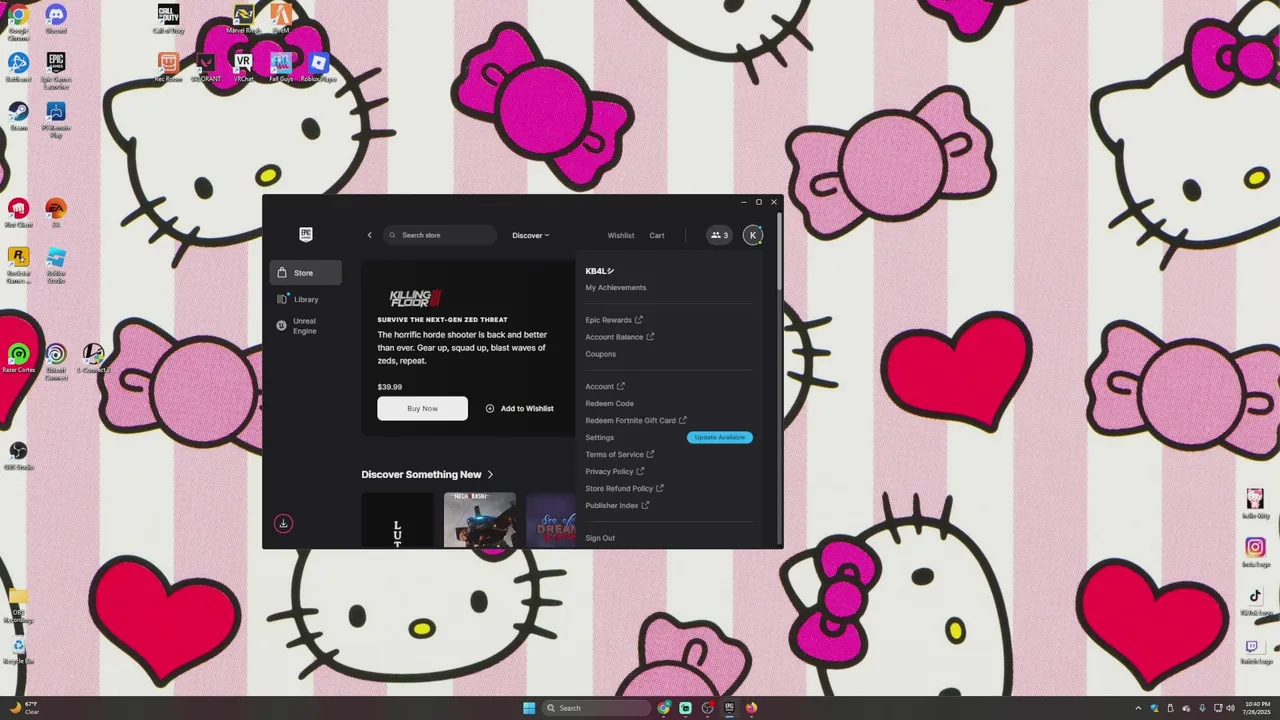Open the Library section
This screenshot has height=720, width=1280.
click(305, 299)
